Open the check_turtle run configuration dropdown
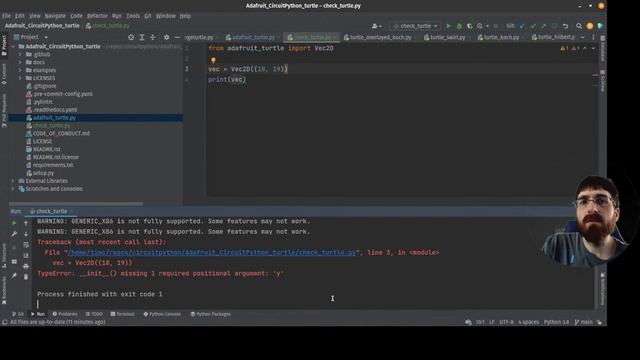The height and width of the screenshot is (360, 640). (x=416, y=26)
